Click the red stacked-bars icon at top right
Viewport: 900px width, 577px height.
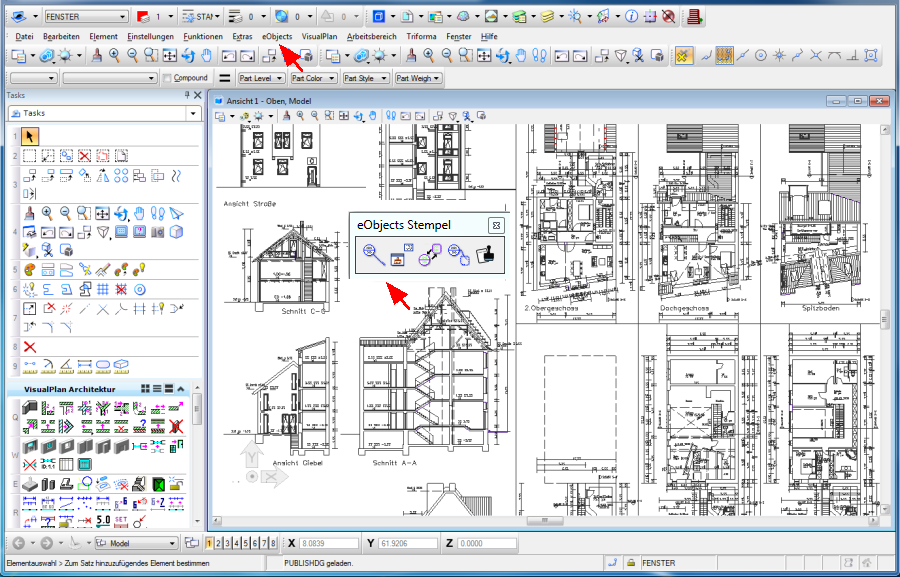(x=695, y=17)
